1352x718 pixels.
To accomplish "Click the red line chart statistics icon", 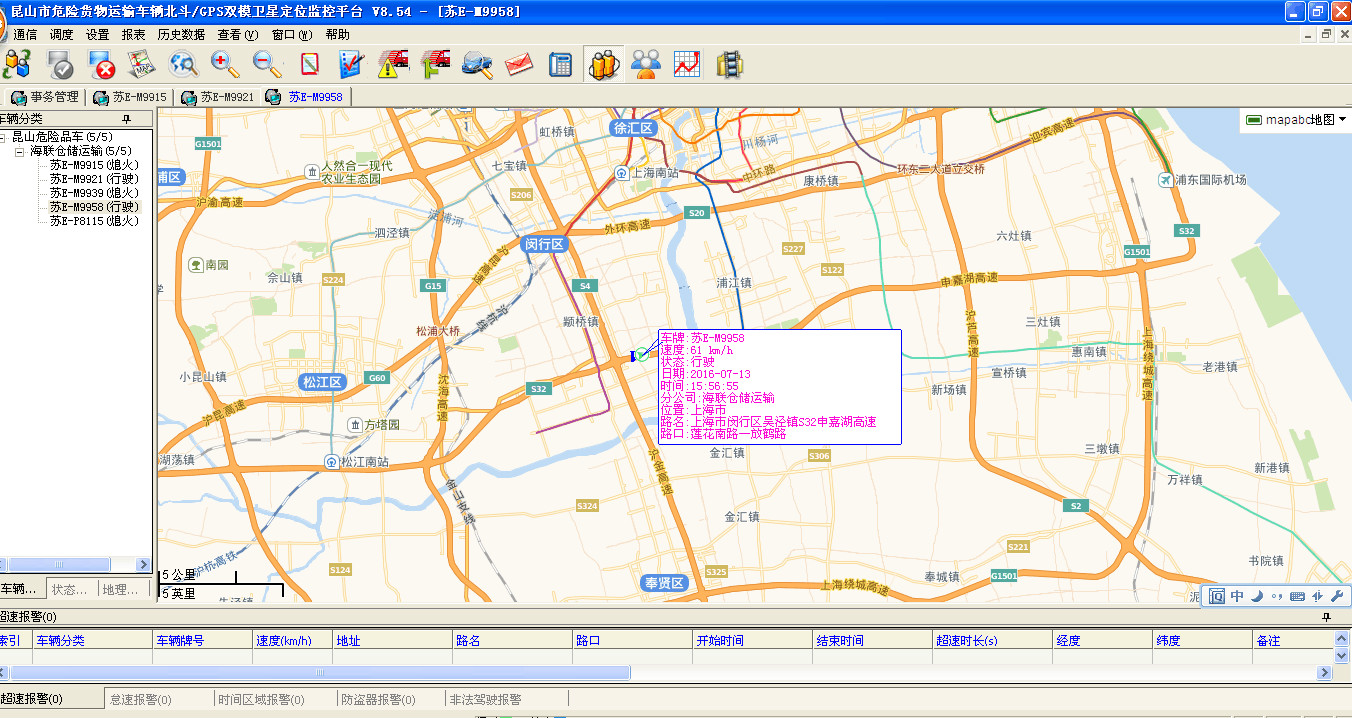I will pyautogui.click(x=687, y=64).
